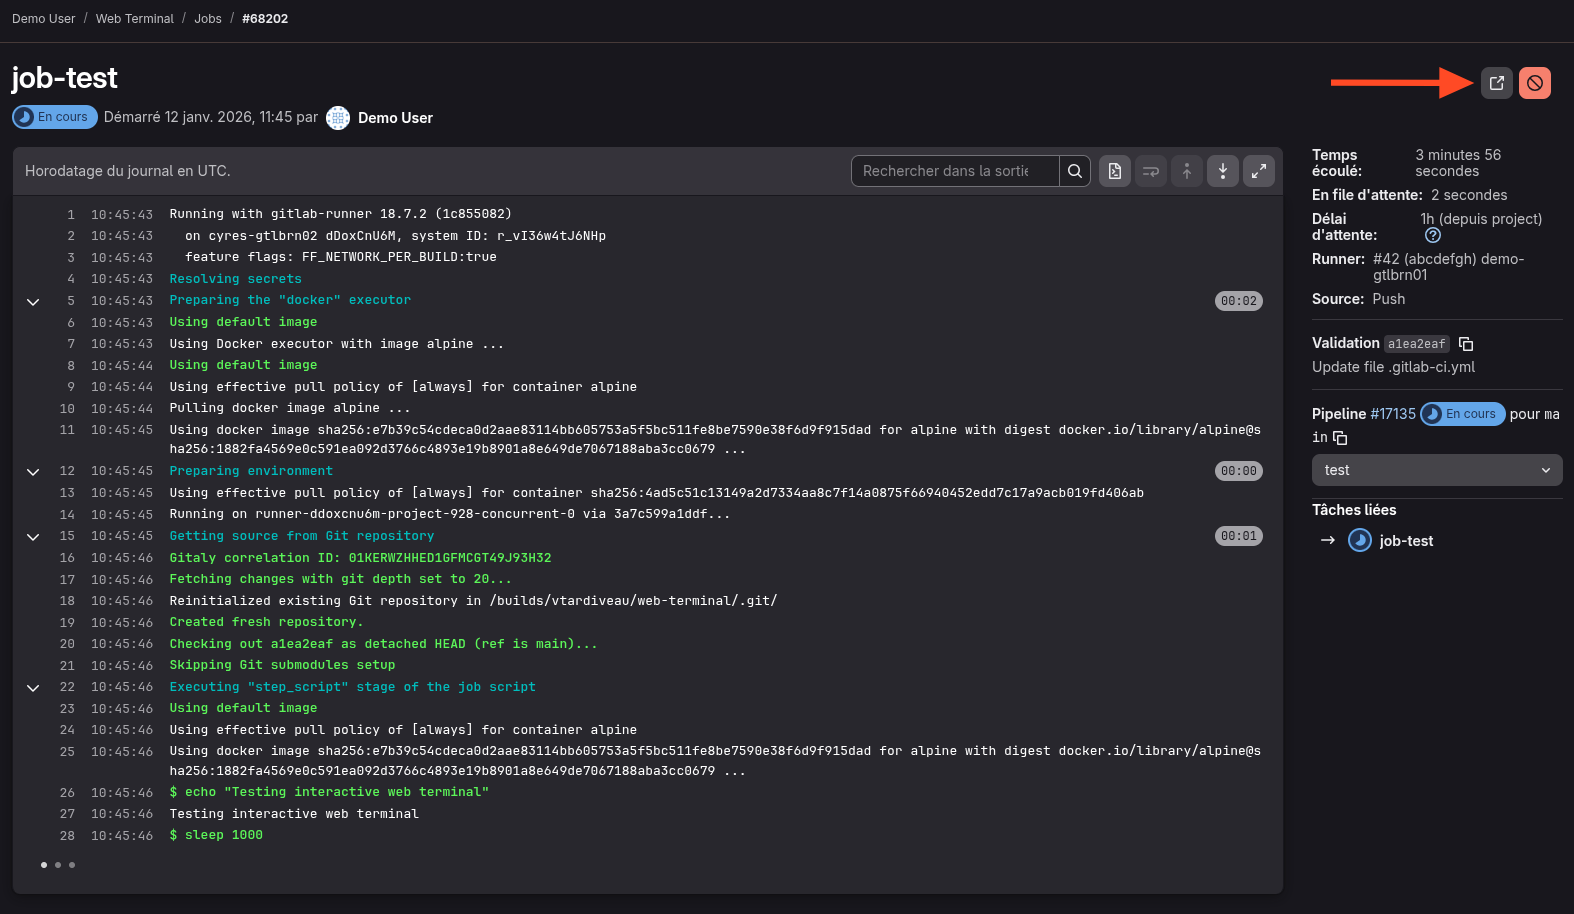The image size is (1574, 914).
Task: Collapse the "Executing step_script" section
Action: (x=33, y=688)
